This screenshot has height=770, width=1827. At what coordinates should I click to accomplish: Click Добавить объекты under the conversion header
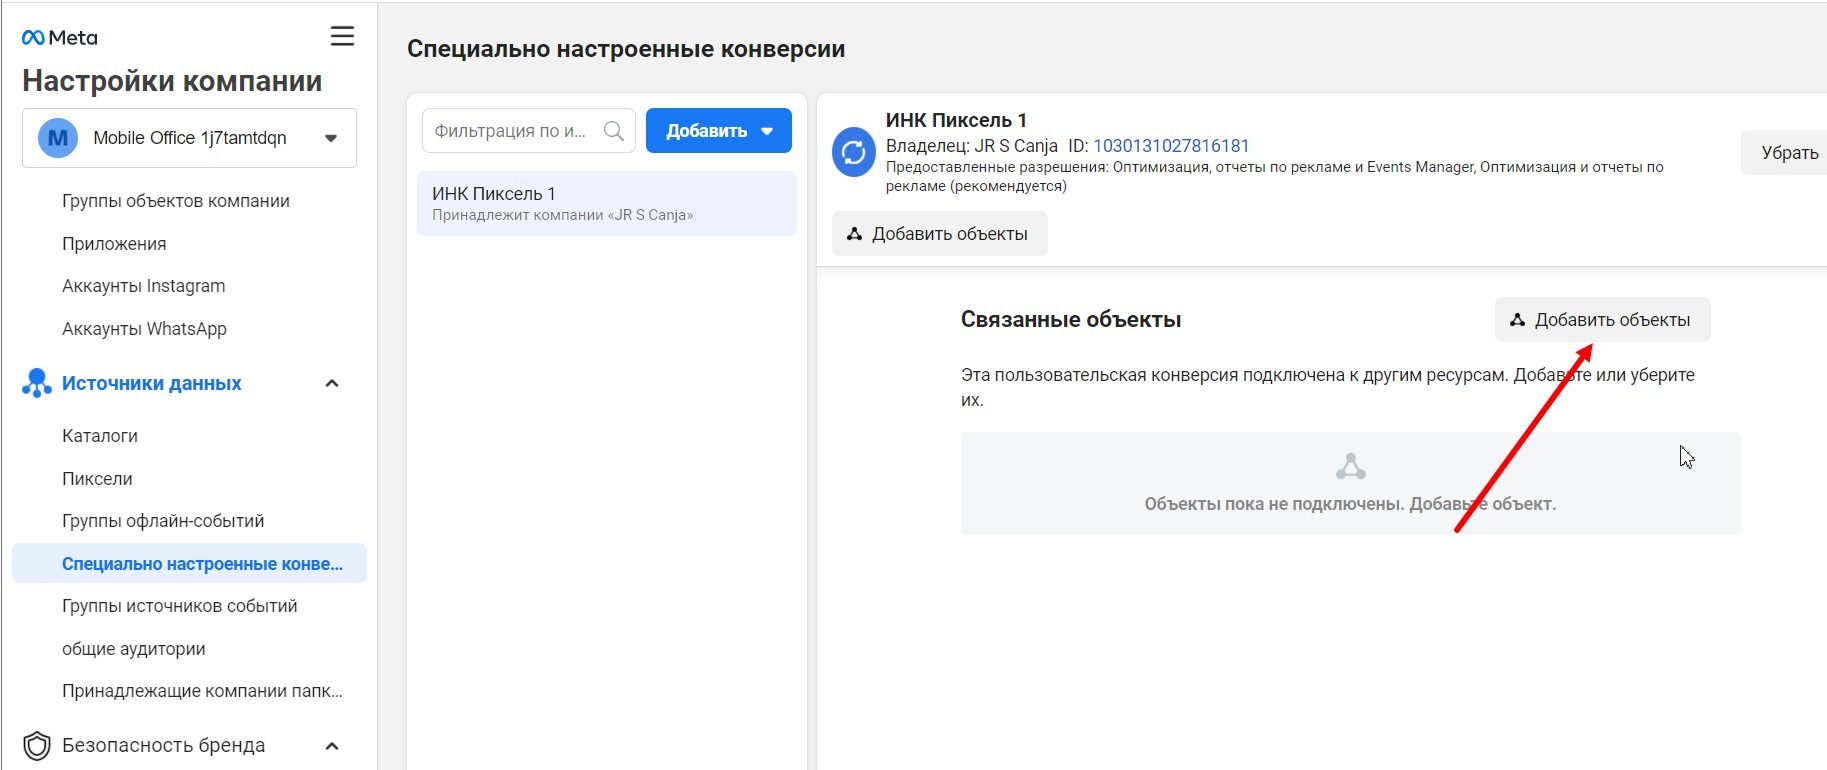tap(939, 234)
